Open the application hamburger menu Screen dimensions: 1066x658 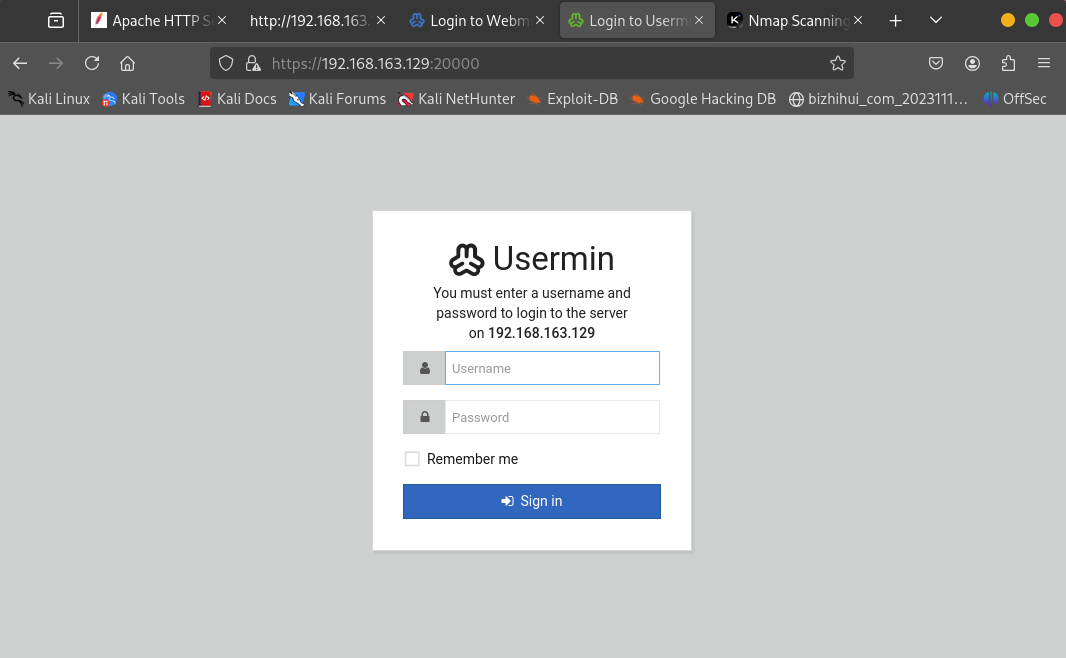click(1044, 63)
